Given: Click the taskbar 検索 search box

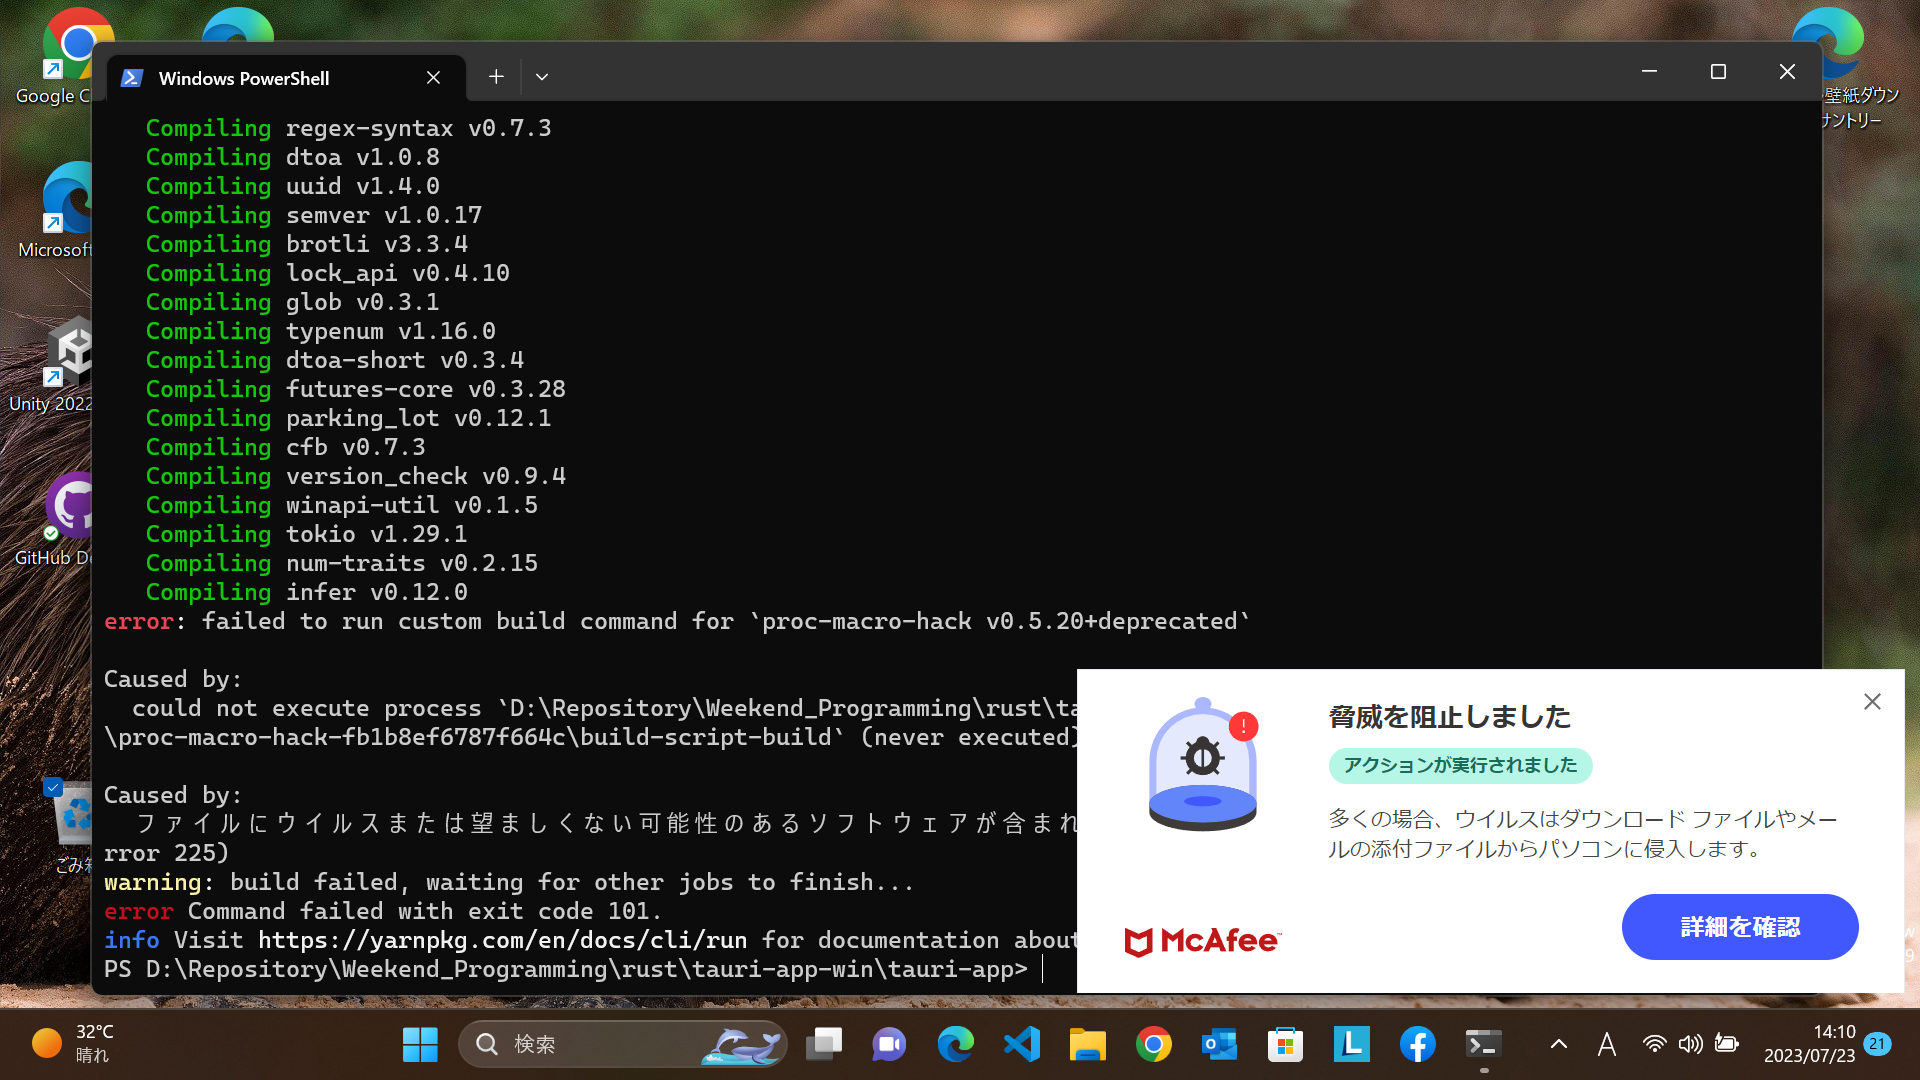Looking at the screenshot, I should 622,1044.
